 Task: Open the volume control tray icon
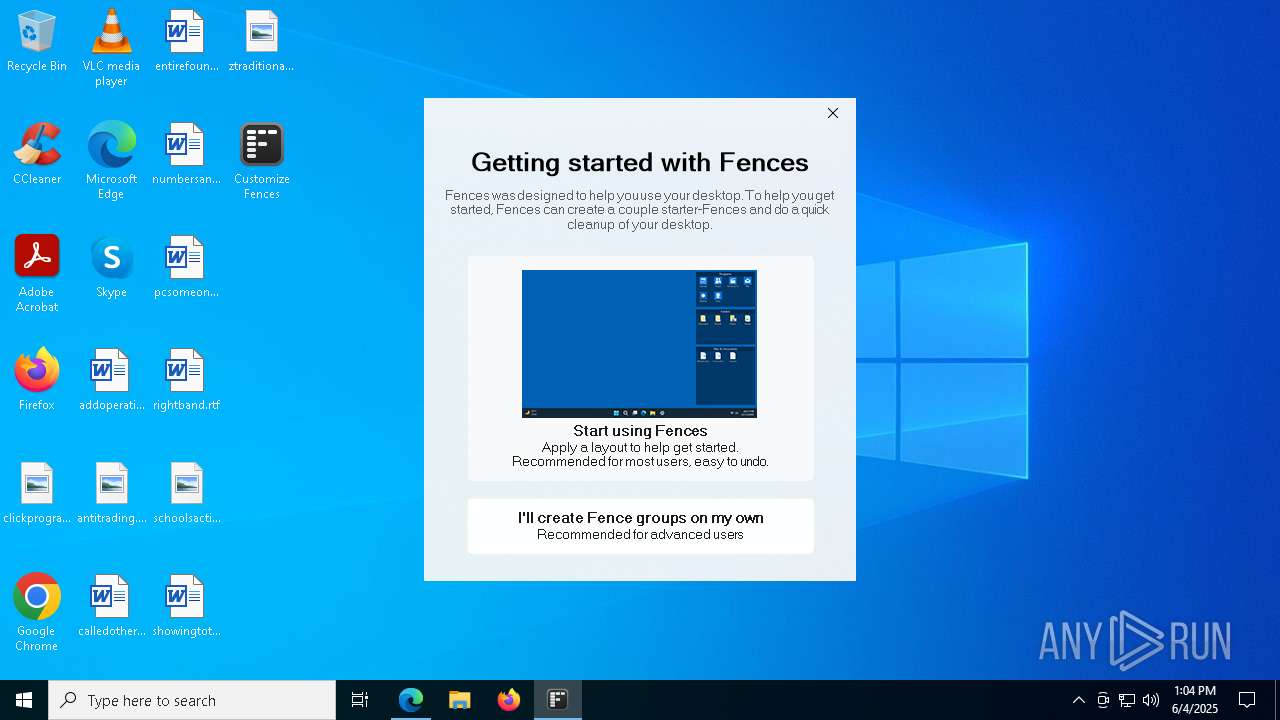pos(1151,700)
